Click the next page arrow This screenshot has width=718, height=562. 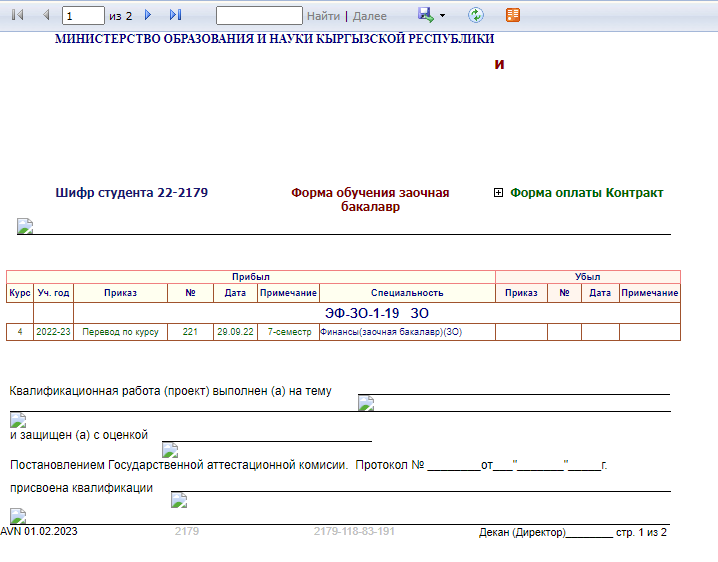click(148, 15)
